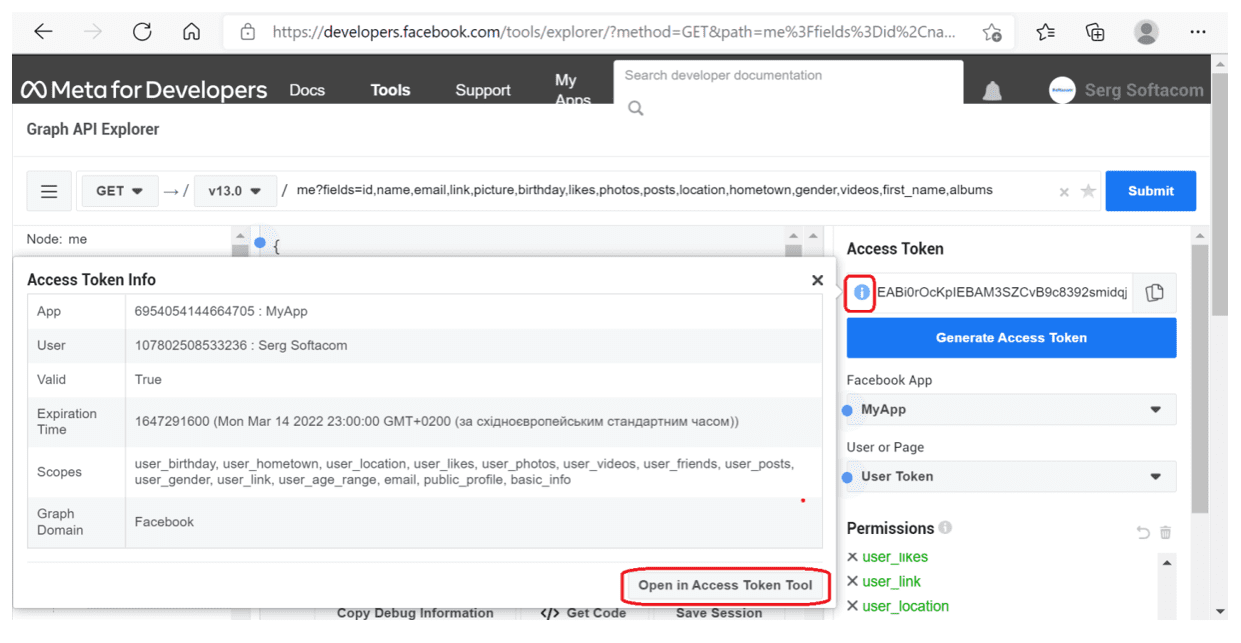Open the Docs menu
Viewport: 1241px width, 643px height.
[x=307, y=90]
